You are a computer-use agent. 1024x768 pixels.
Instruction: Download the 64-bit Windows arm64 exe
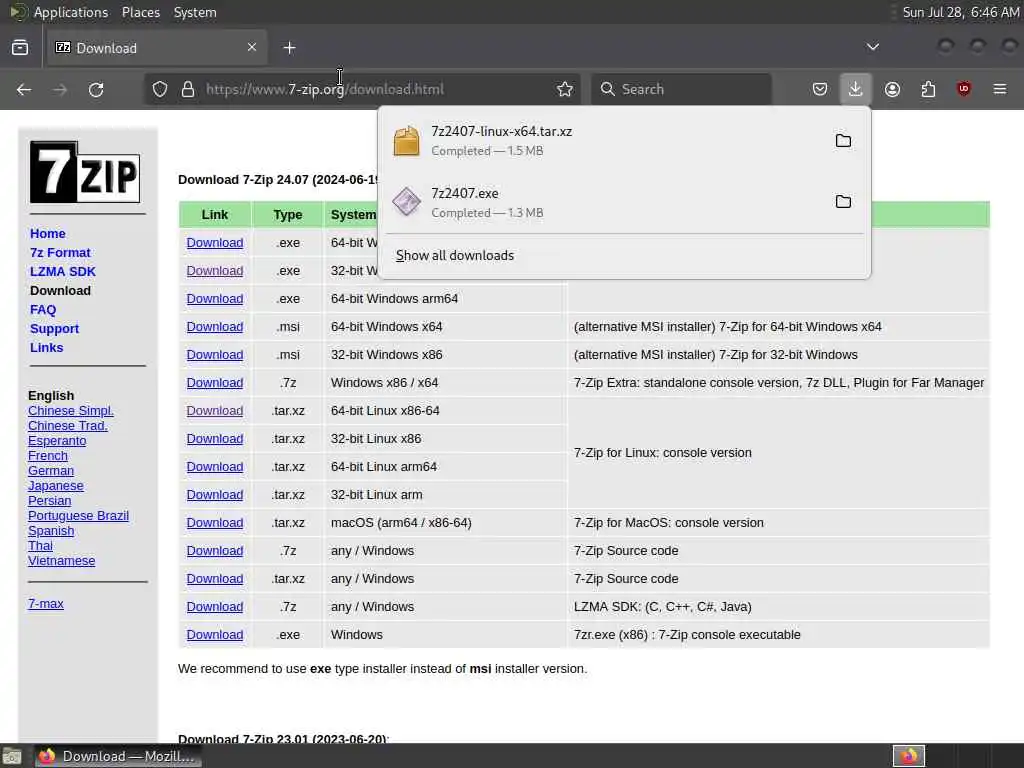(215, 298)
